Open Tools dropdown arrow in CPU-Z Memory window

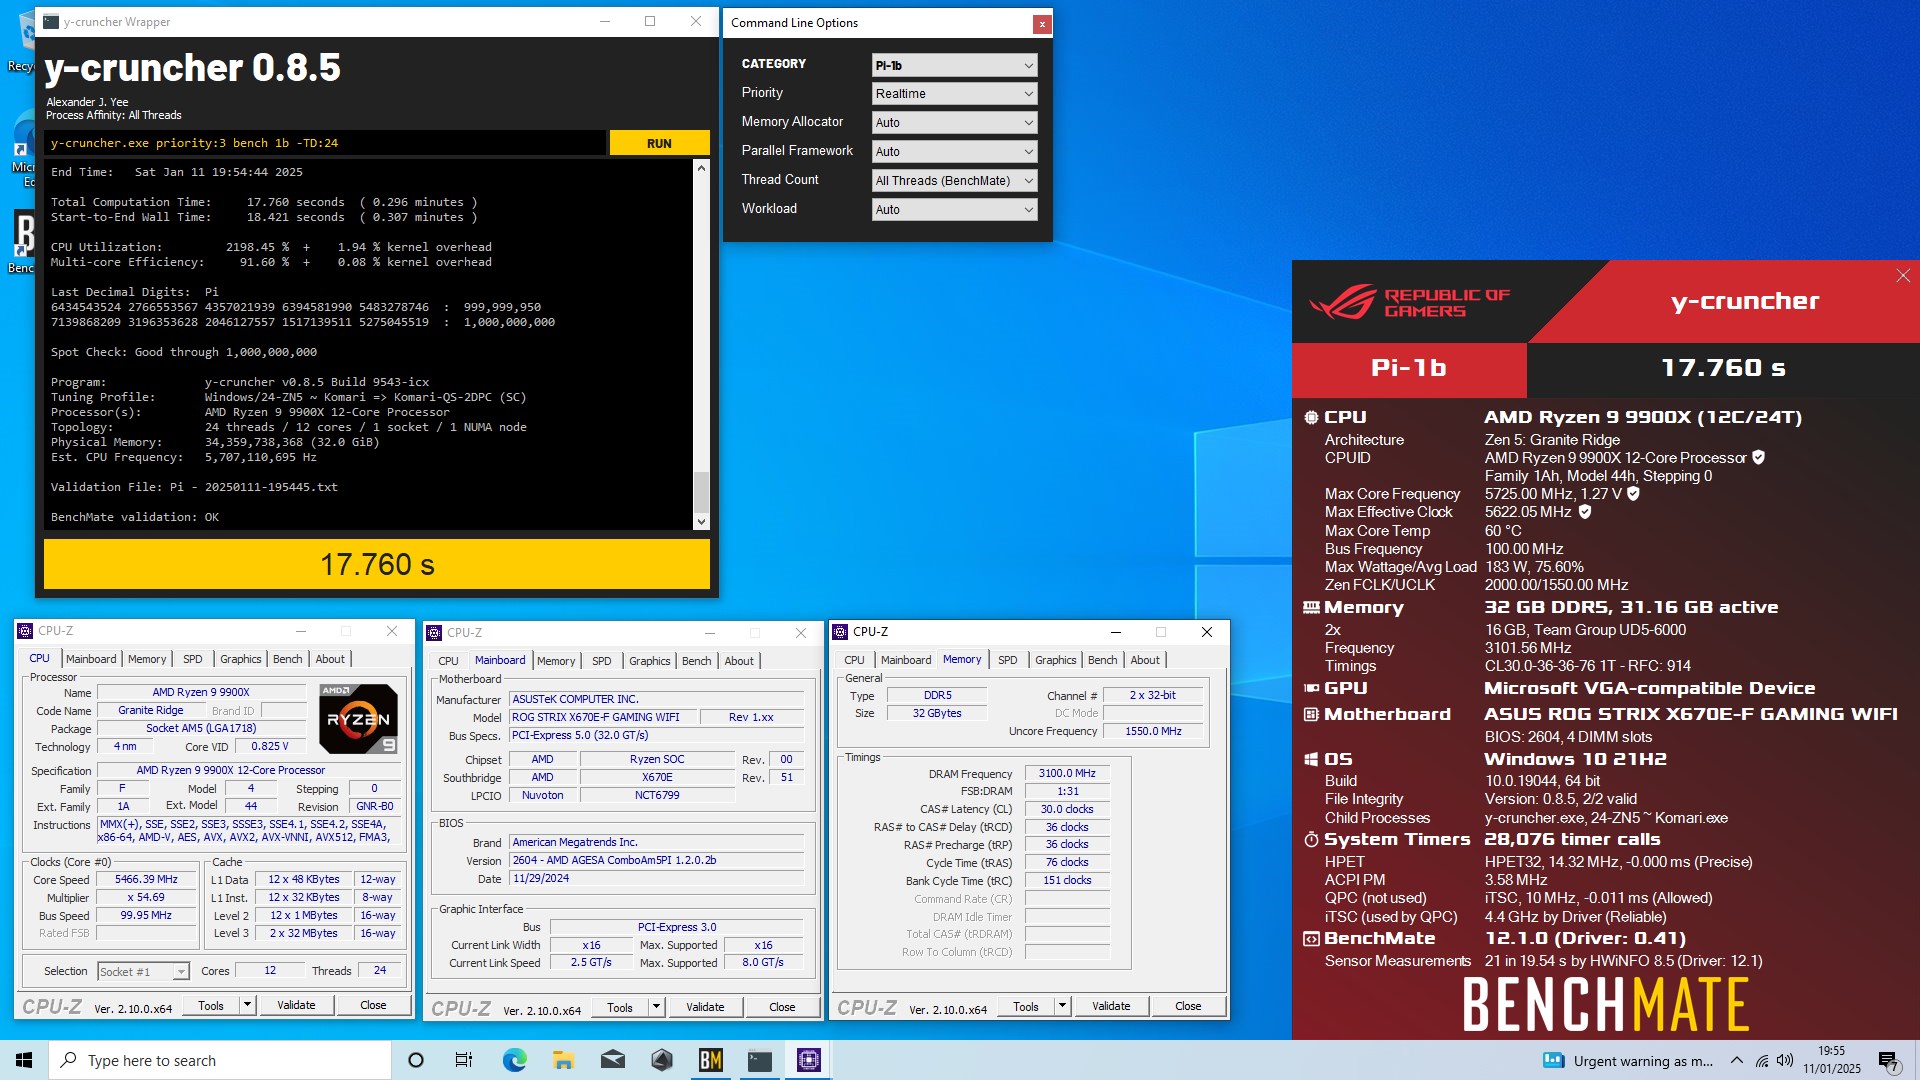pos(1062,1006)
